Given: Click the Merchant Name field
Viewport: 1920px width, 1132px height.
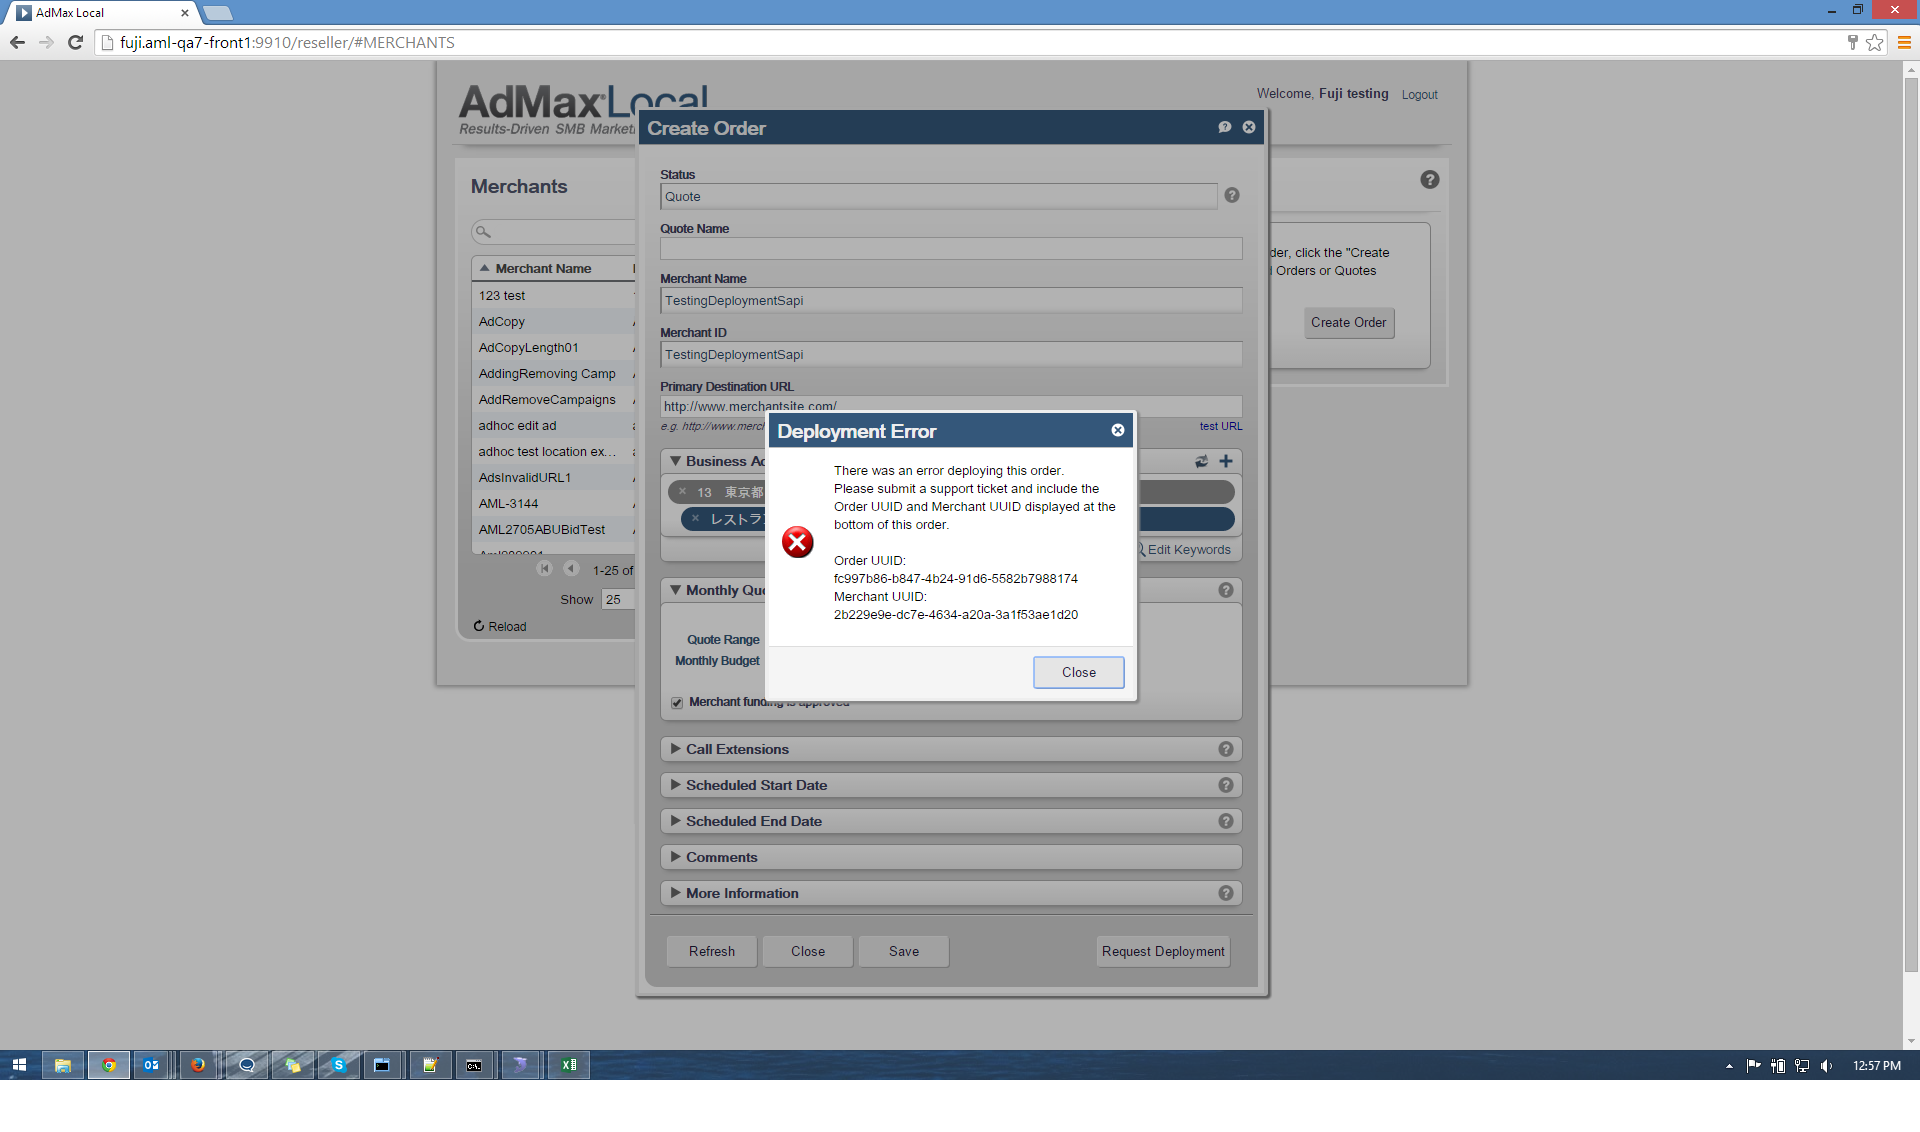Looking at the screenshot, I should pos(951,300).
